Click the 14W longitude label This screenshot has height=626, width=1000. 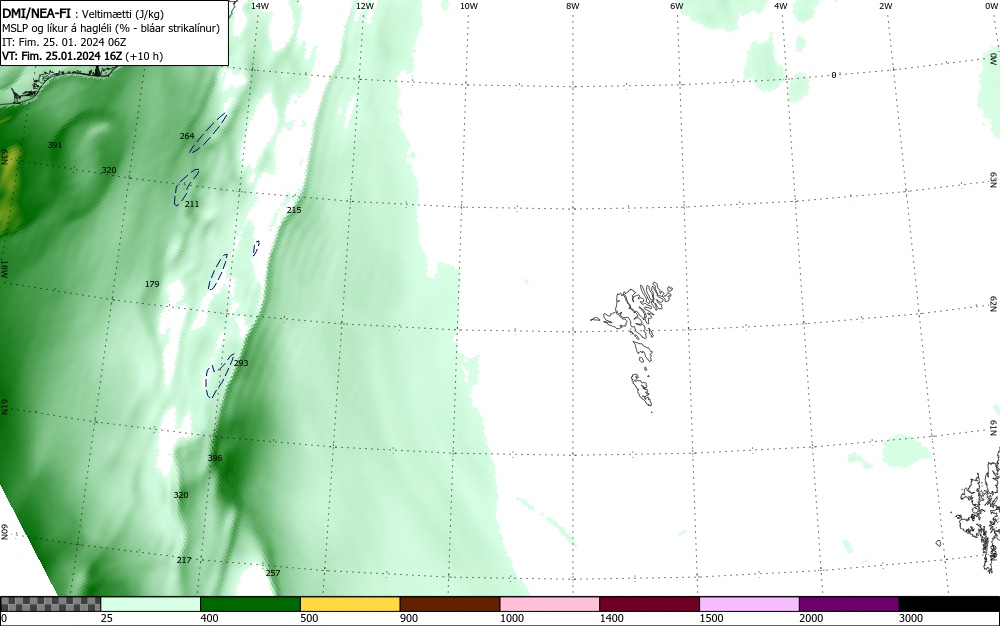[x=260, y=6]
